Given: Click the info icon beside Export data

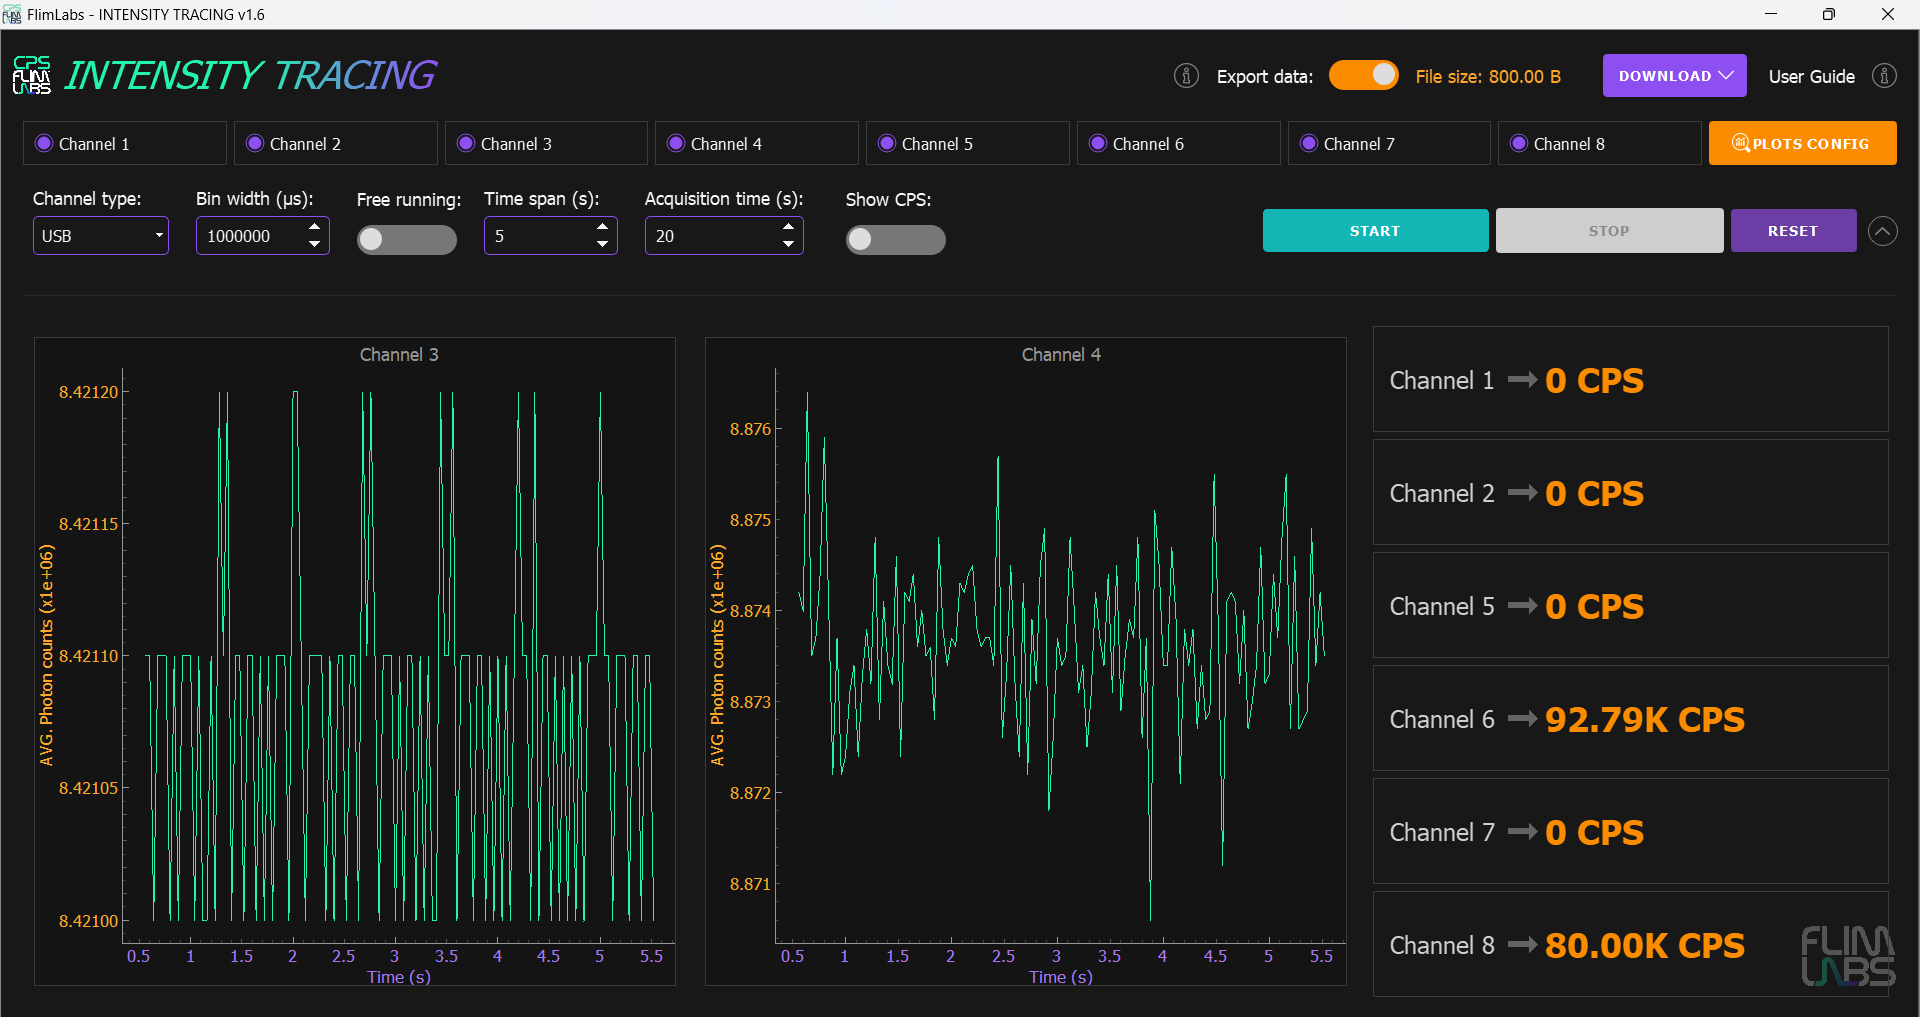Looking at the screenshot, I should coord(1186,76).
